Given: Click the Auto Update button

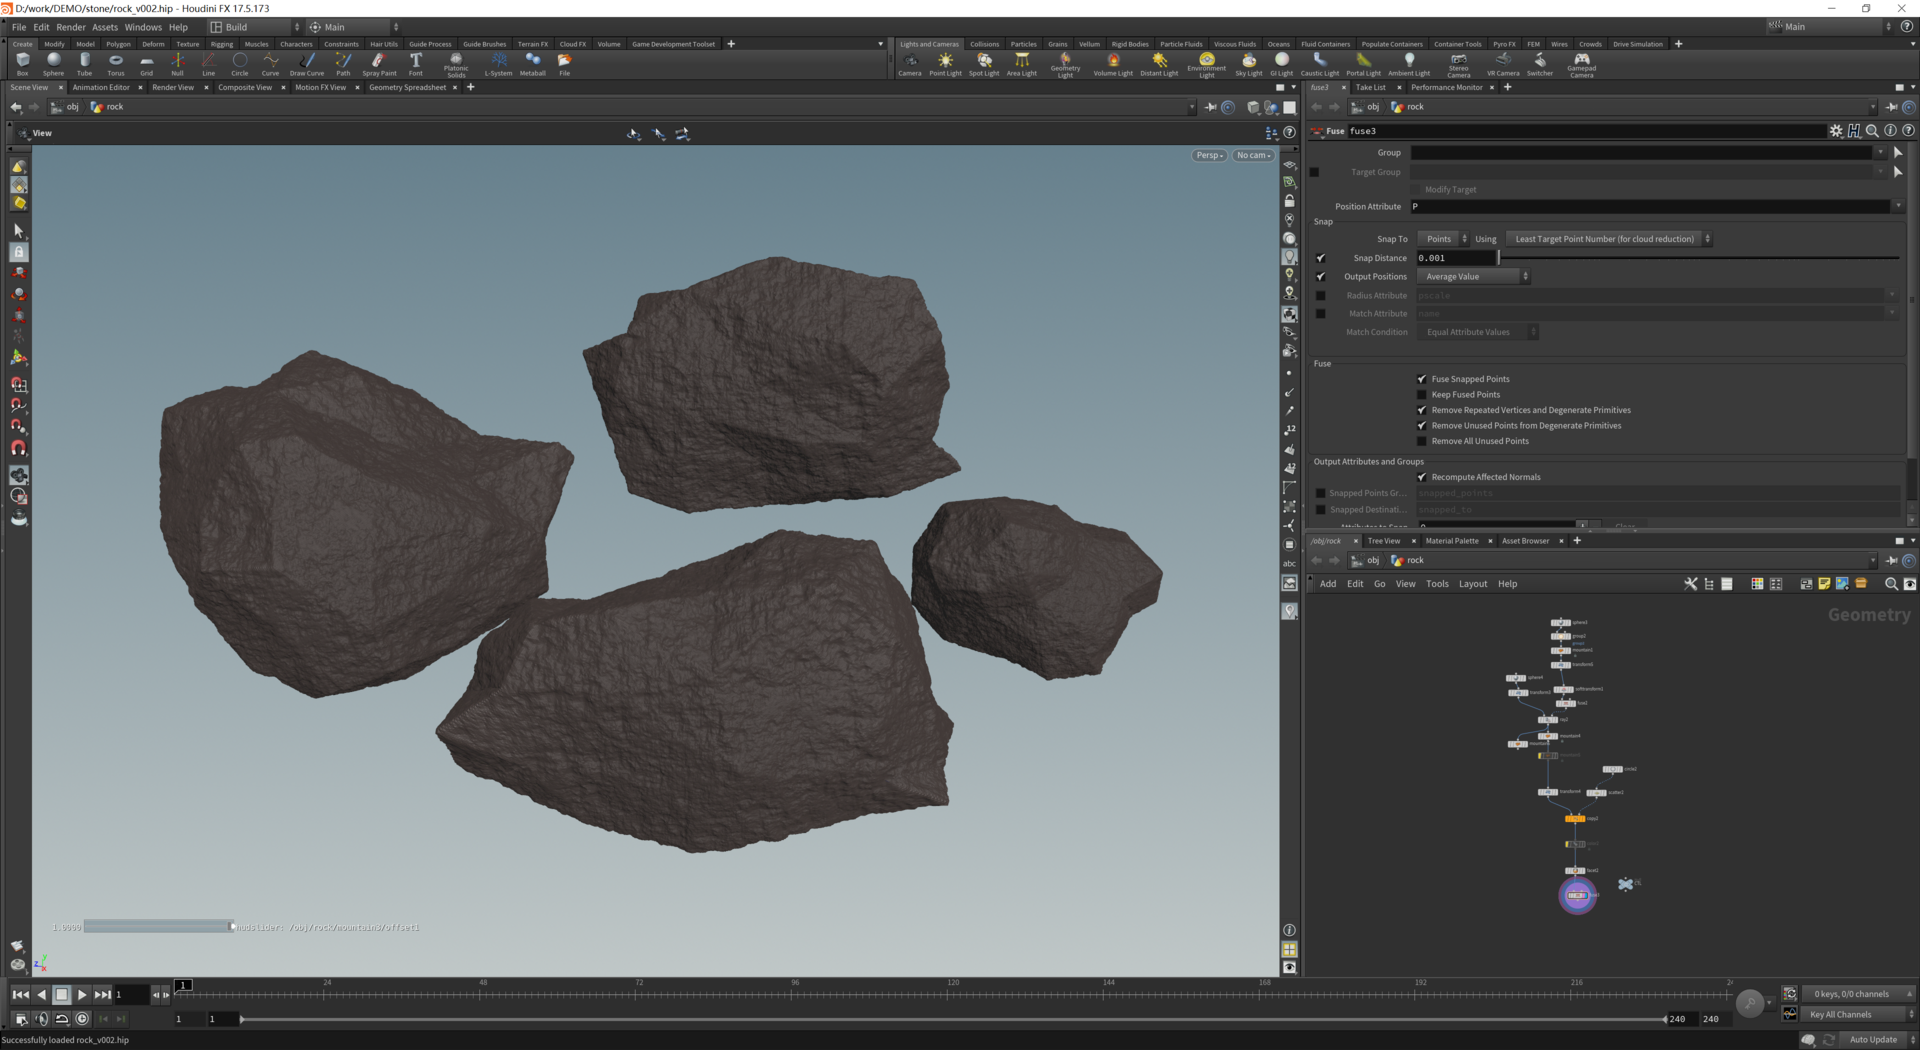Looking at the screenshot, I should point(1872,1039).
